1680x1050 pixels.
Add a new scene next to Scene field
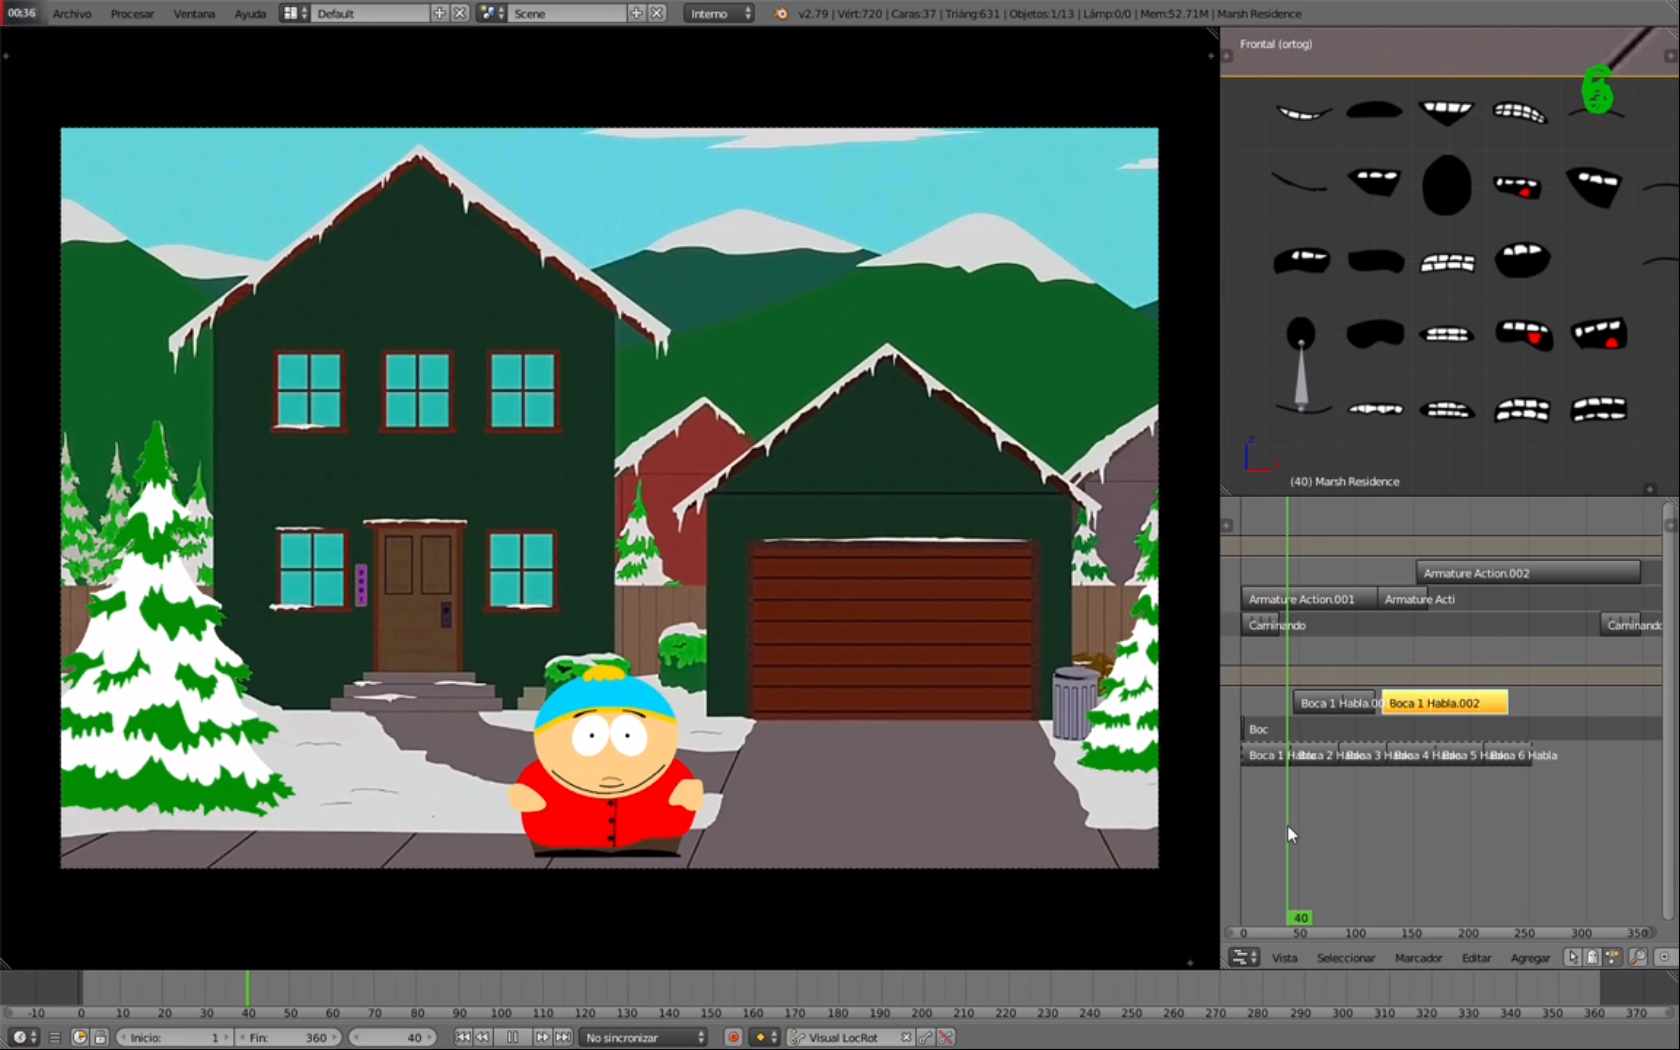click(637, 14)
